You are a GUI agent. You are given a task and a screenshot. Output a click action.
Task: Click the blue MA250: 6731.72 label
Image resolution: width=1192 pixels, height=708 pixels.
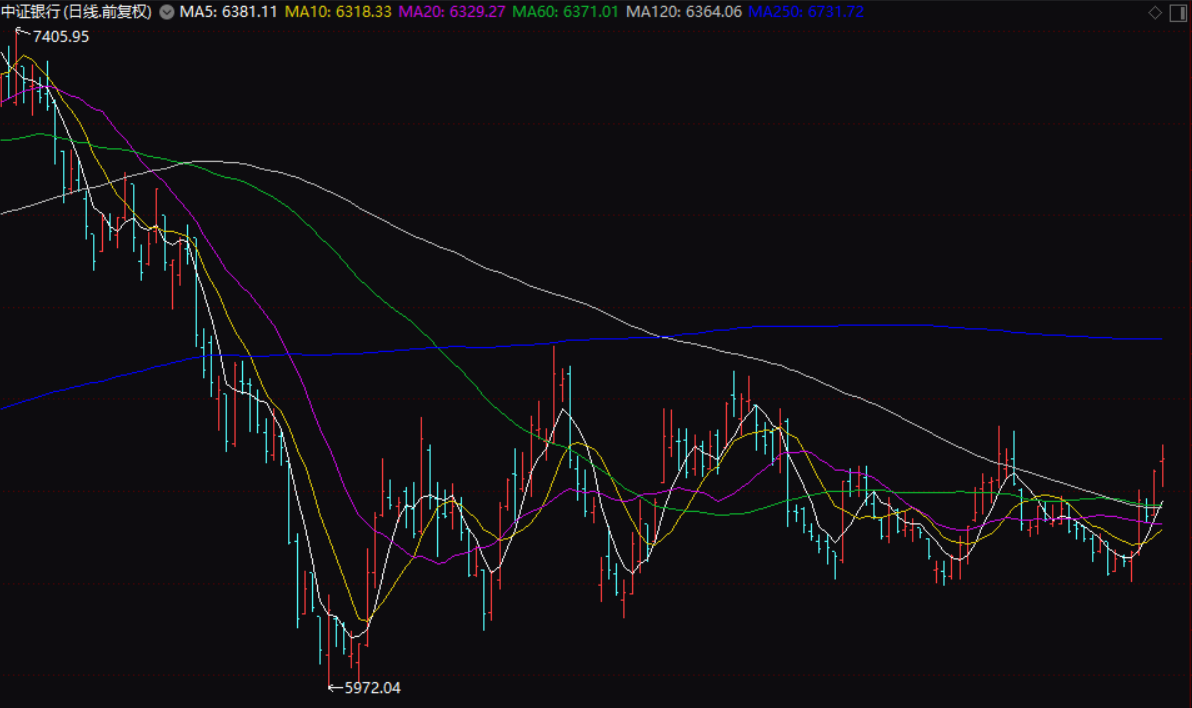click(806, 12)
